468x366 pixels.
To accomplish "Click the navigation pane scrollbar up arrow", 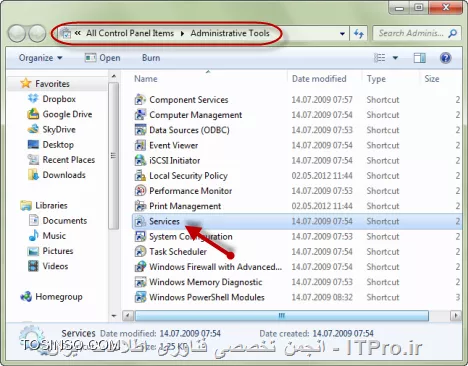I will point(114,76).
